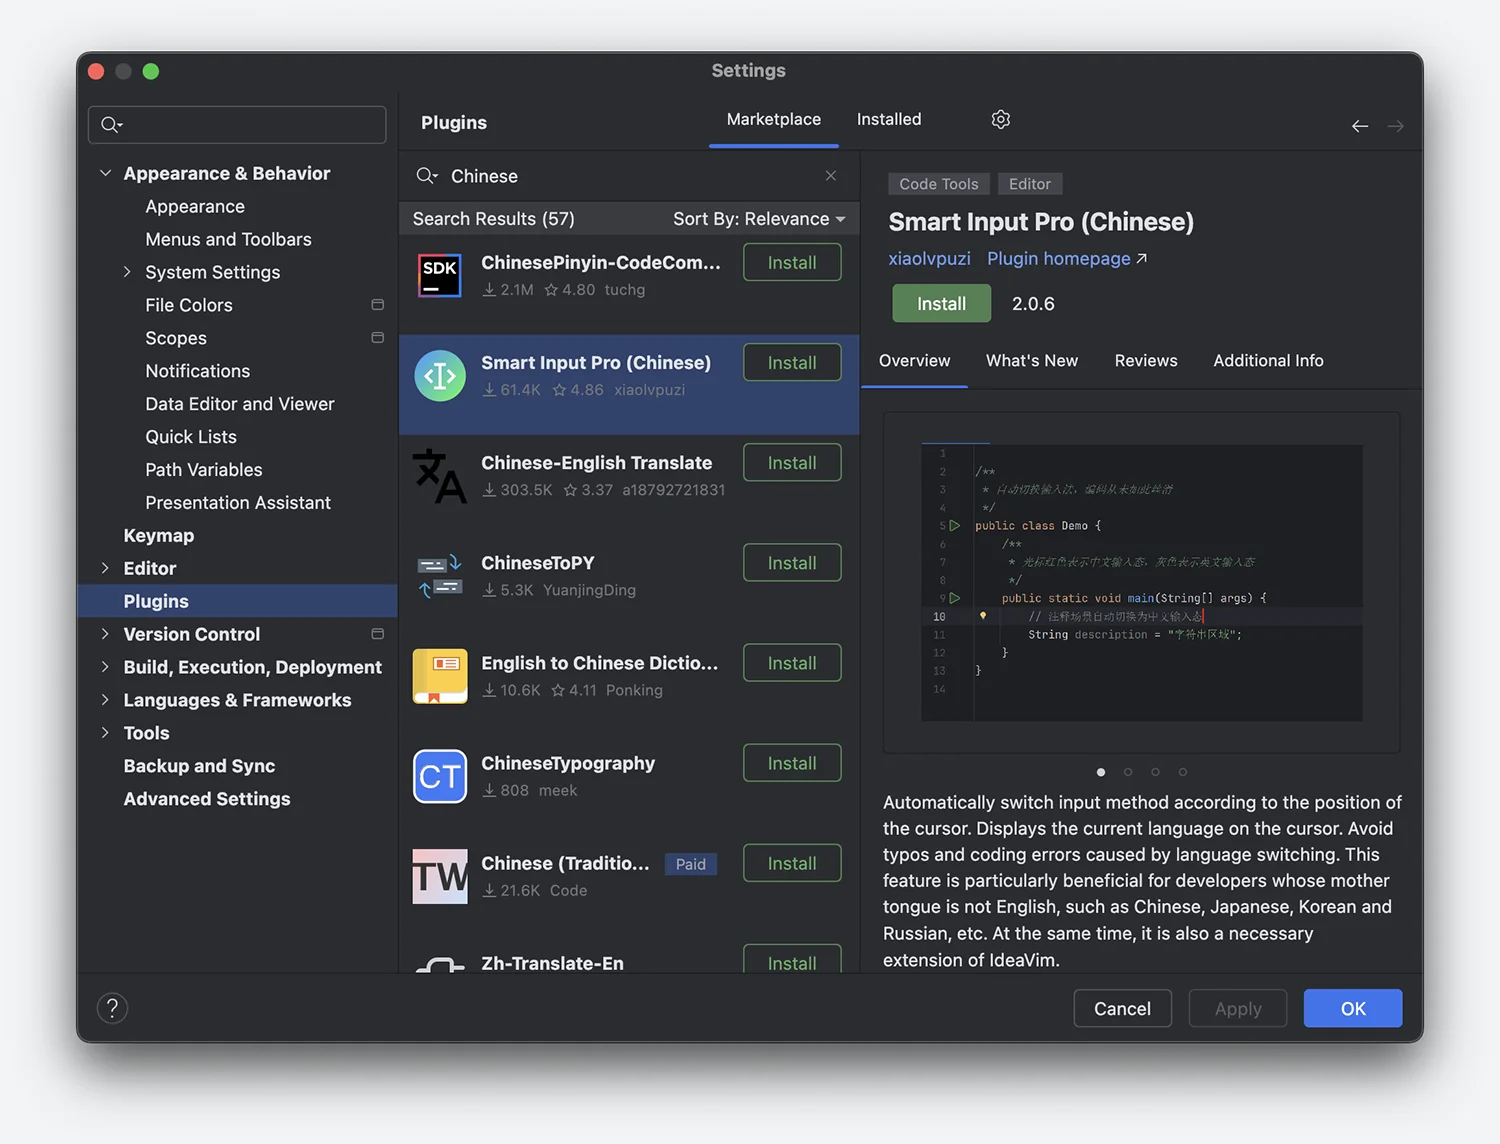Select the Overview tab
This screenshot has height=1144, width=1500.
(x=914, y=361)
